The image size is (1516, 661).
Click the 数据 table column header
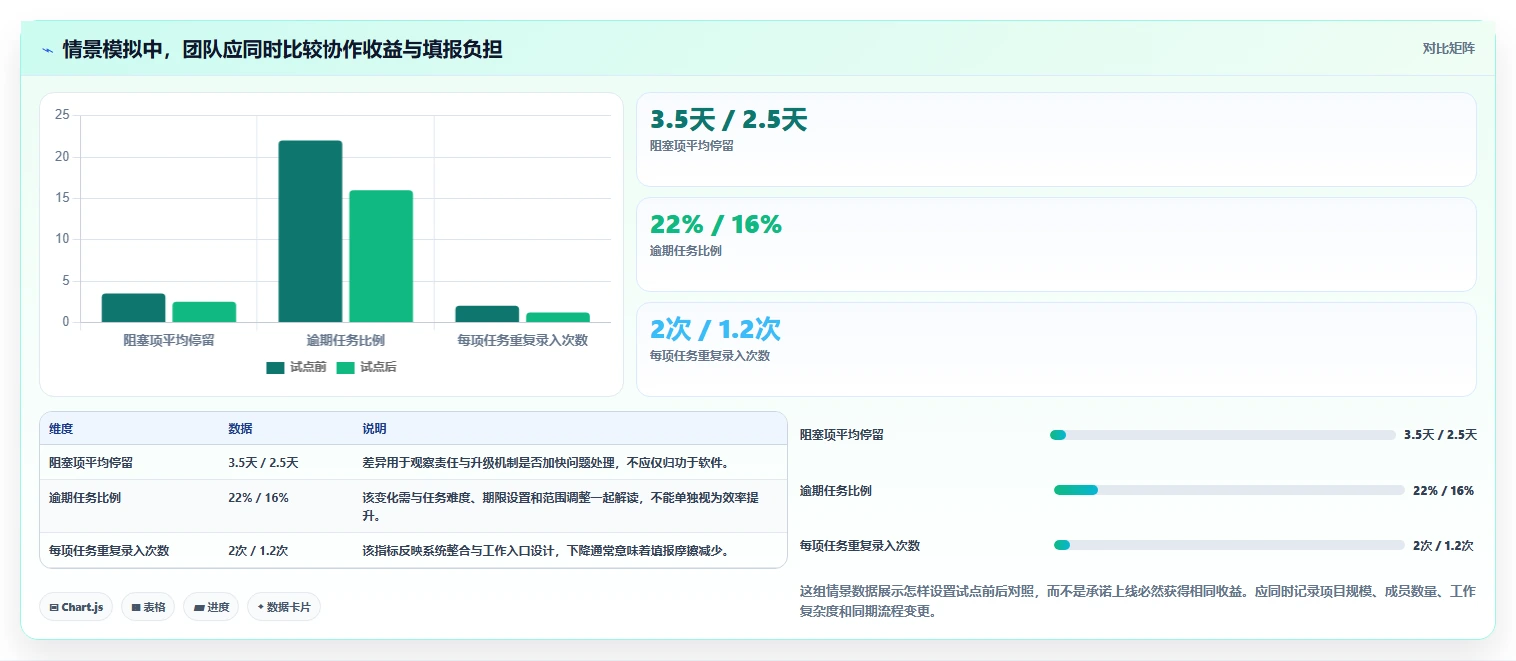point(240,429)
